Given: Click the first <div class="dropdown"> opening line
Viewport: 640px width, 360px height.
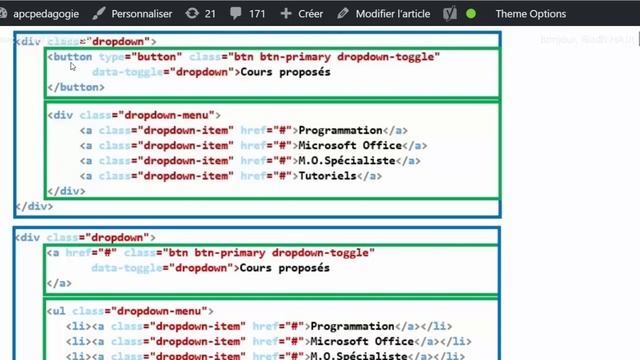Looking at the screenshot, I should coord(86,42).
